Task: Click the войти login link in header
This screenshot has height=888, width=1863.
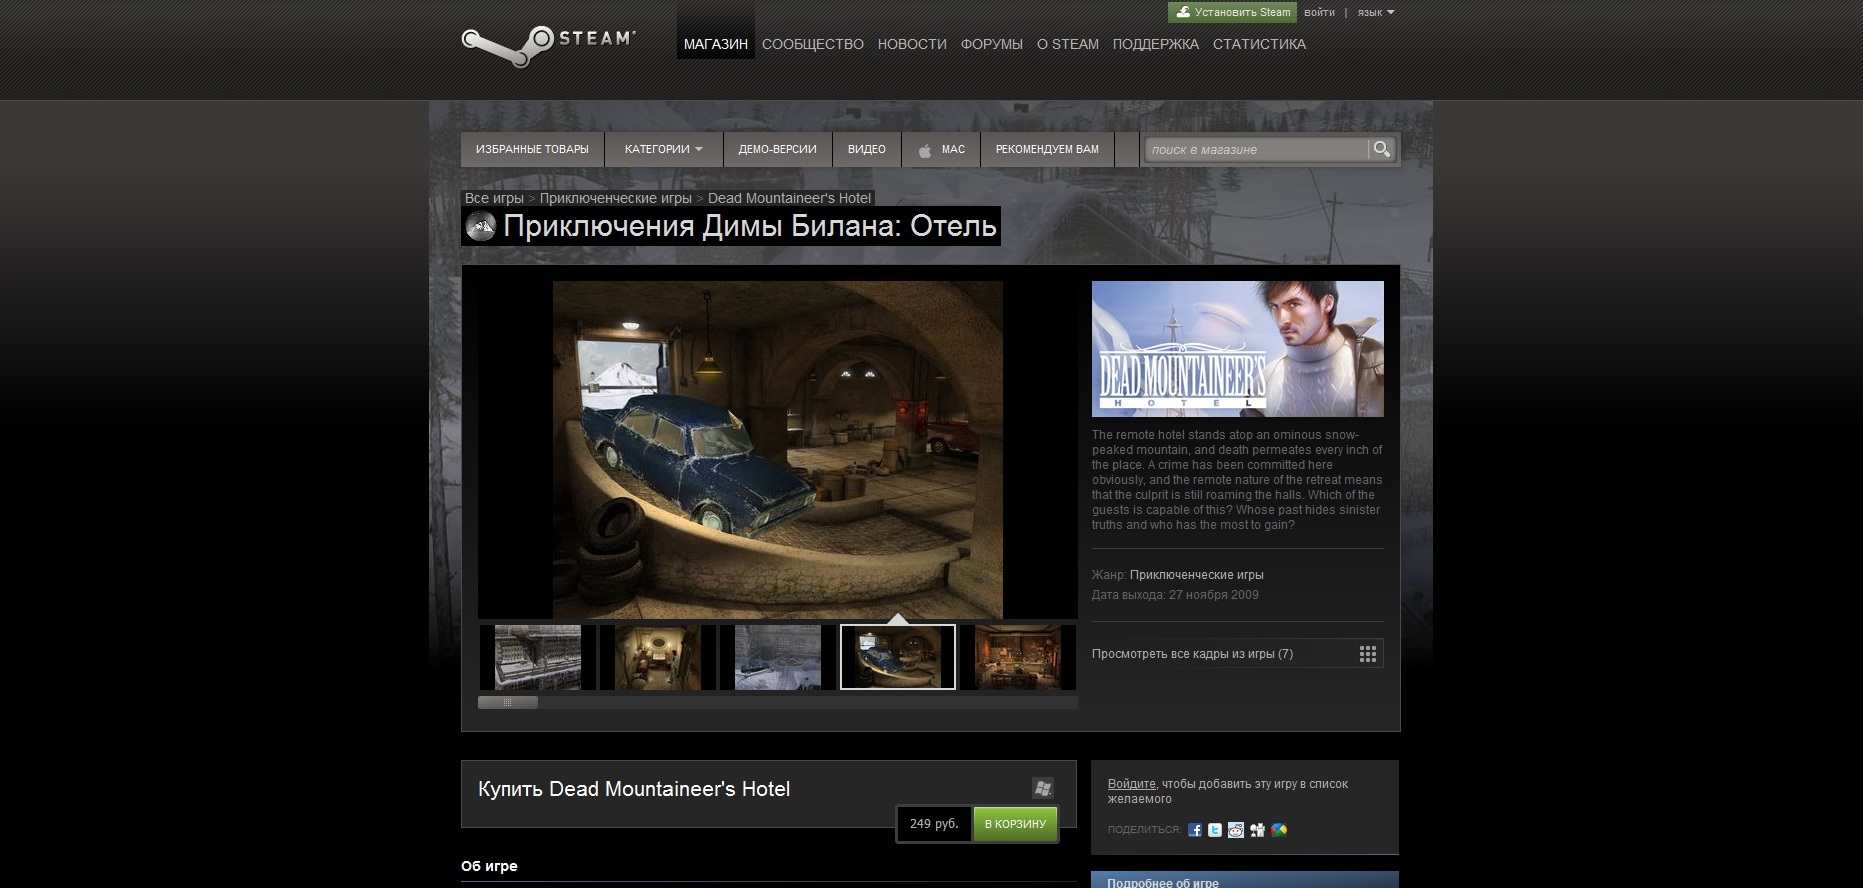Action: 1319,13
